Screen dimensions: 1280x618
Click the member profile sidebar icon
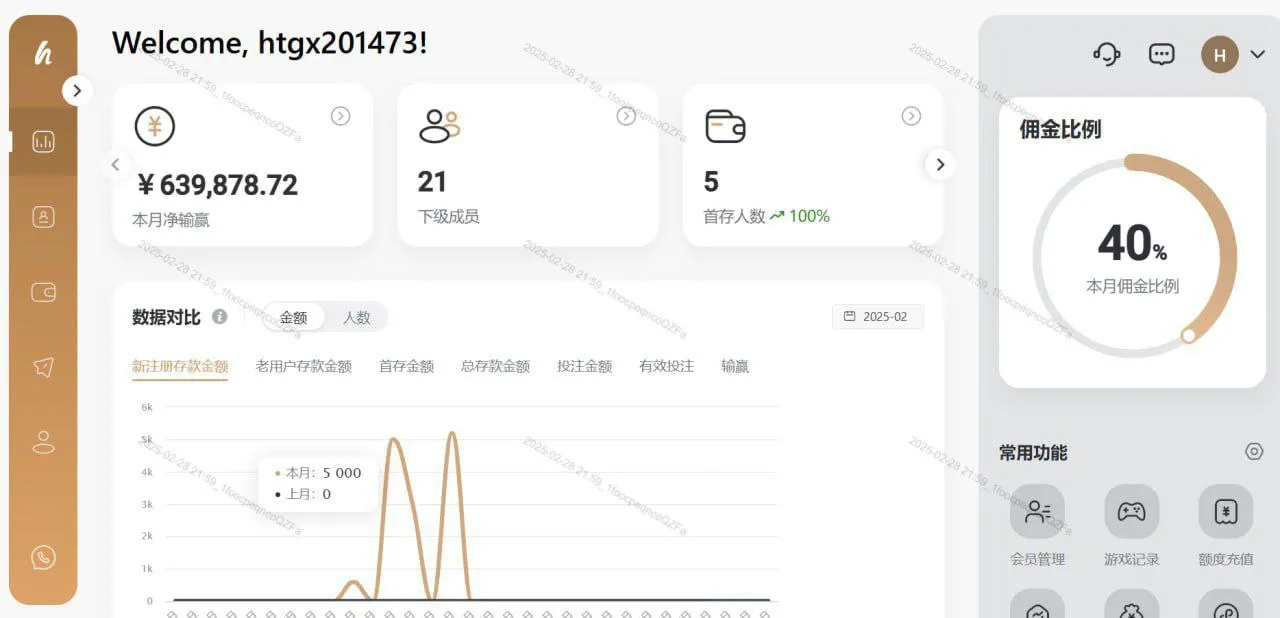[43, 217]
